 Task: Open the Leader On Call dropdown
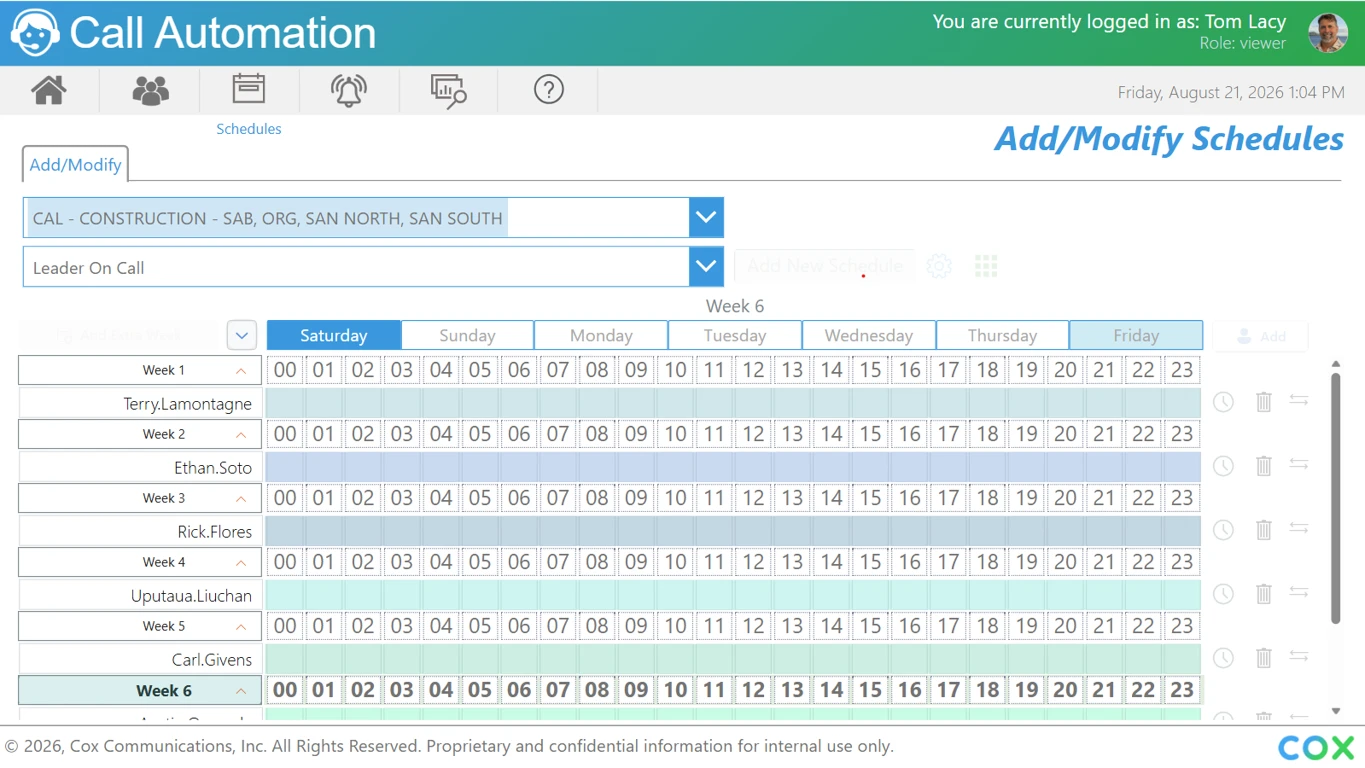706,267
